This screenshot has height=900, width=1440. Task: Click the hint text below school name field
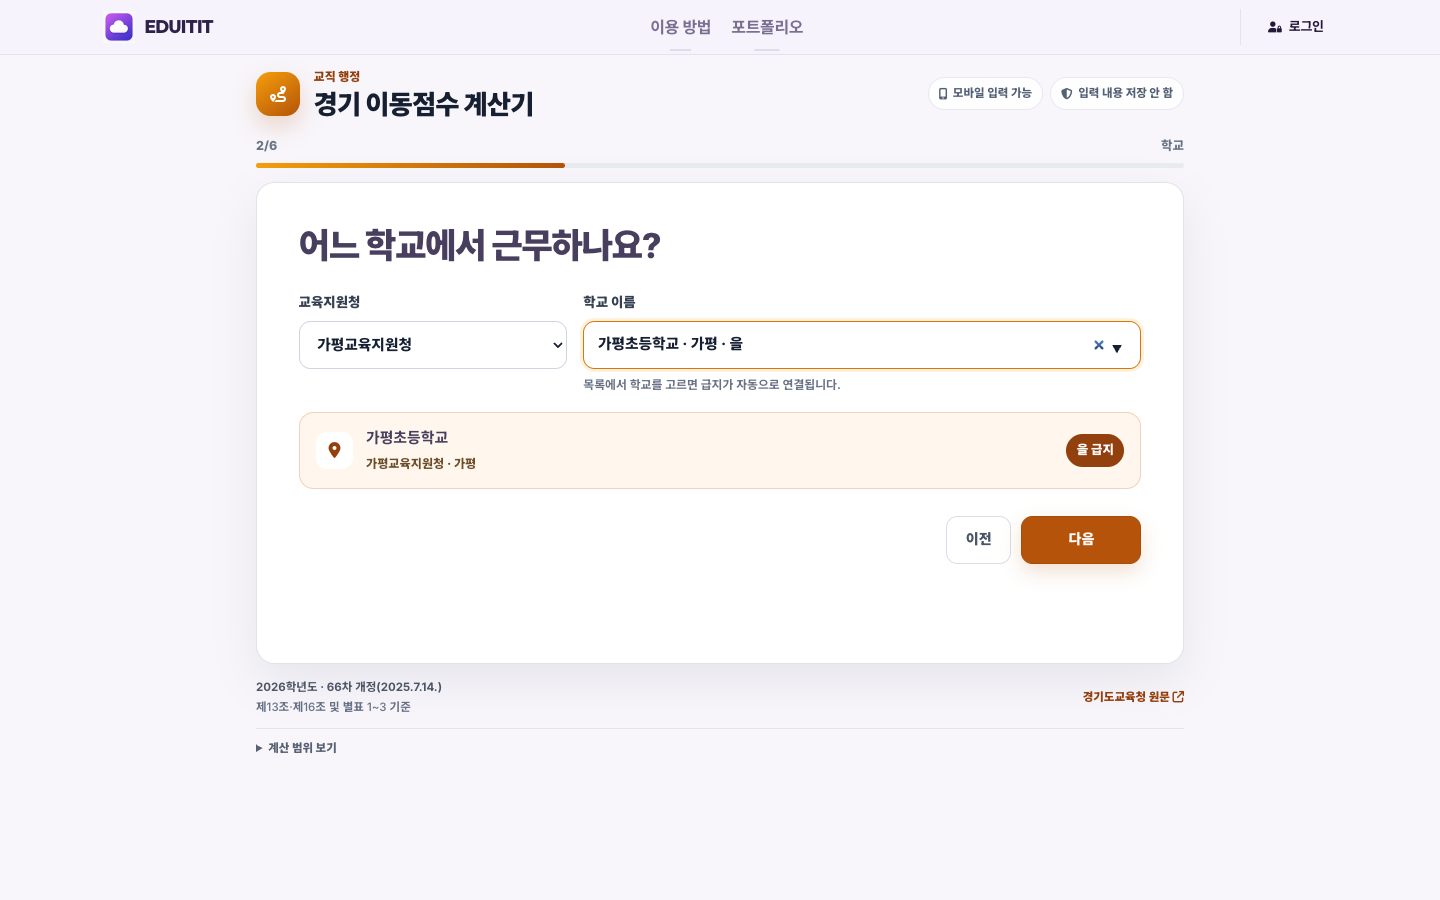click(x=712, y=385)
